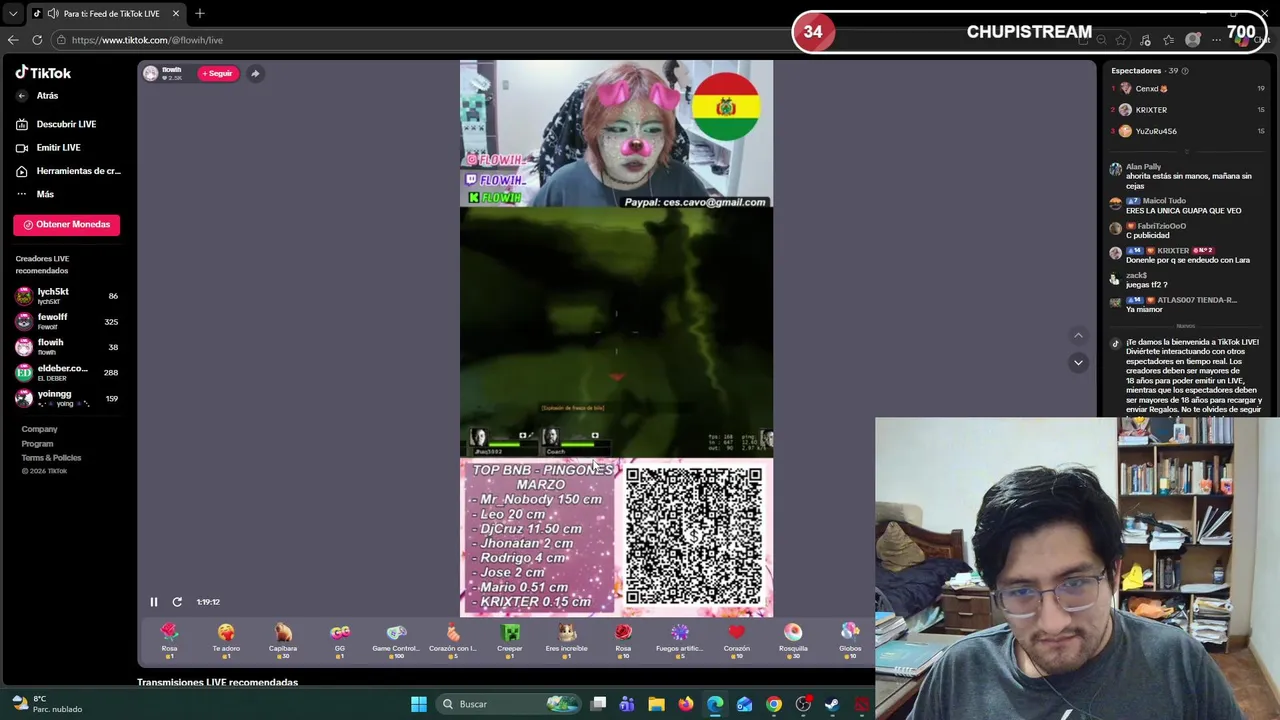
Task: Share the flowih live stream
Action: click(x=255, y=73)
